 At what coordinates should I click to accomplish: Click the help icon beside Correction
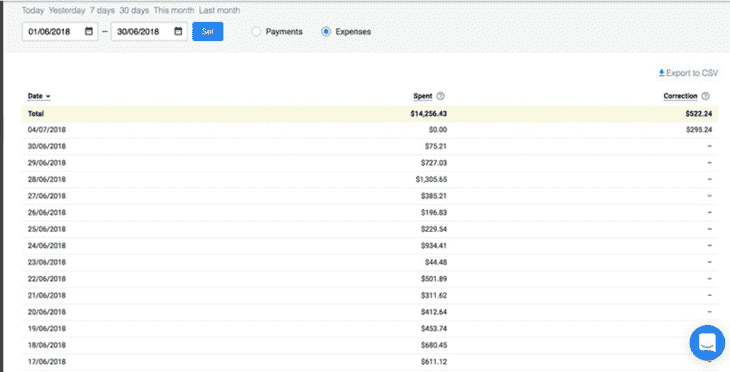tap(705, 96)
